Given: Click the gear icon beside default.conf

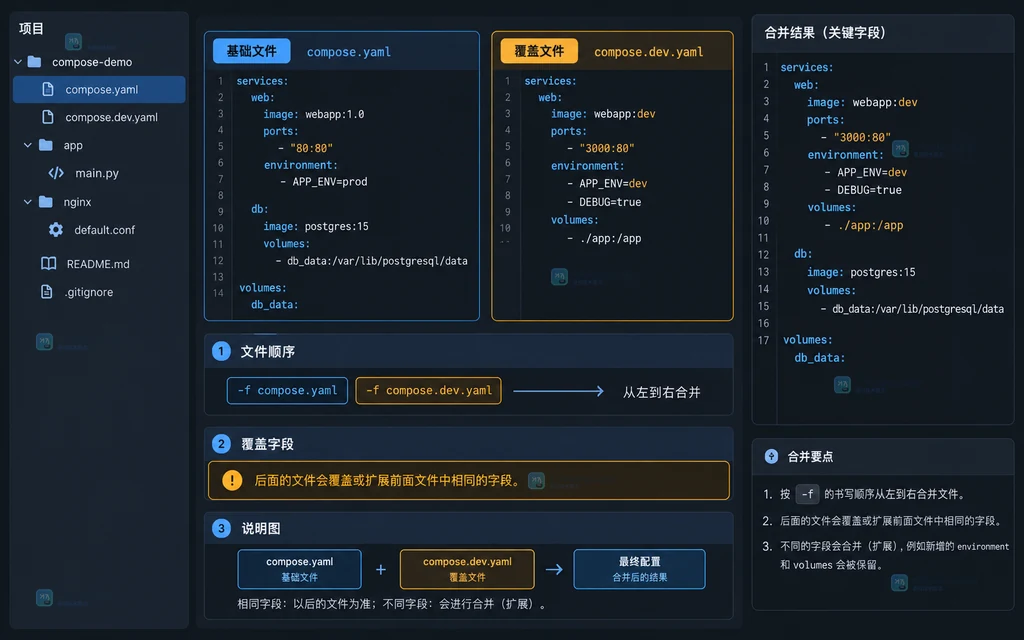Looking at the screenshot, I should pyautogui.click(x=56, y=230).
